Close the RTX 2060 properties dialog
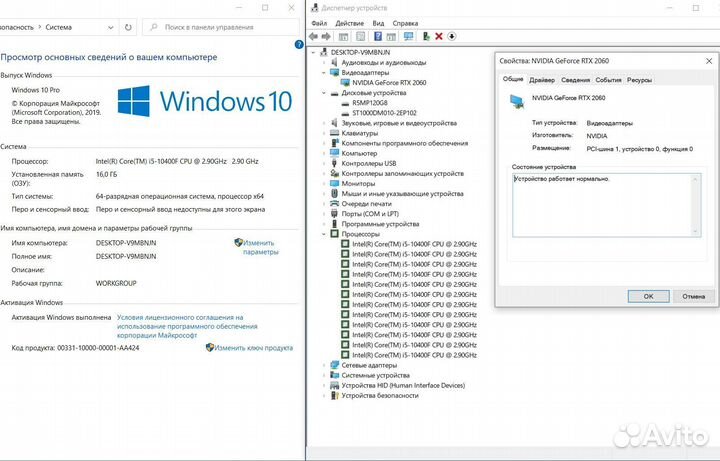Viewport: 720px width, 461px height. tap(709, 61)
